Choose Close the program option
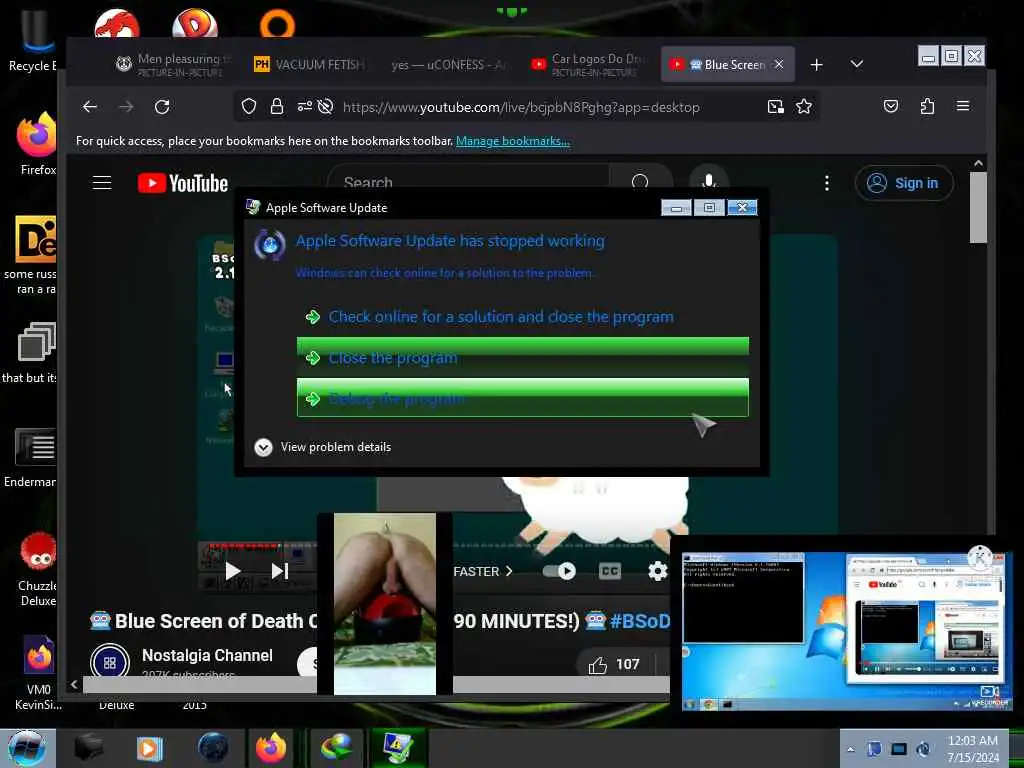1024x768 pixels. click(522, 357)
